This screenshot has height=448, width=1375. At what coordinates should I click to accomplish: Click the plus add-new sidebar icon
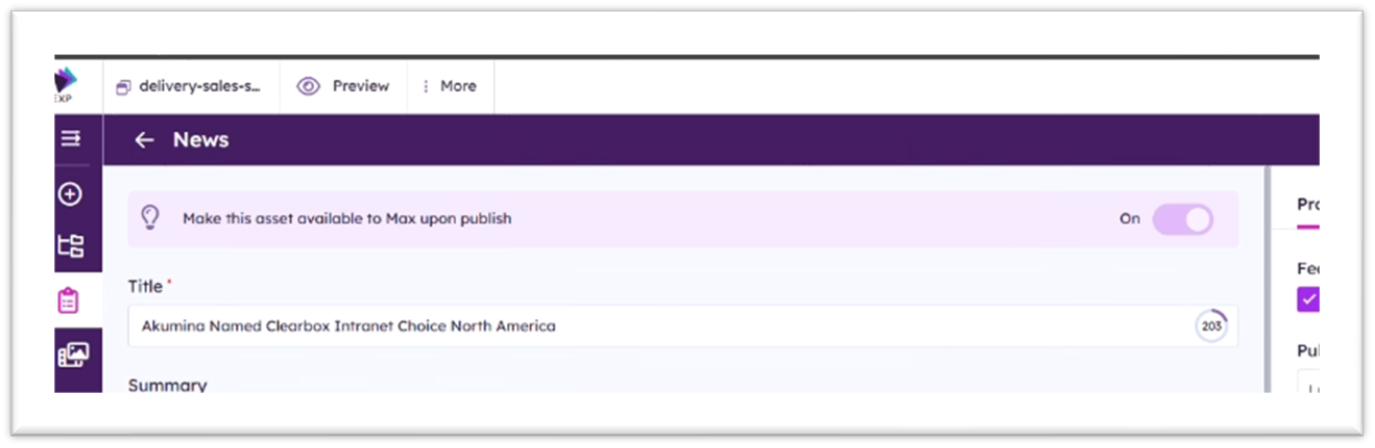70,194
